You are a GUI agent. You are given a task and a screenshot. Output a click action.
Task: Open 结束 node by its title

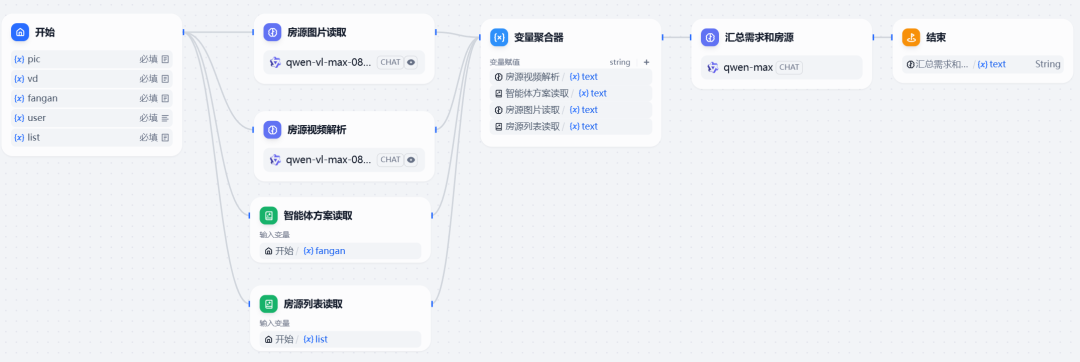936,37
